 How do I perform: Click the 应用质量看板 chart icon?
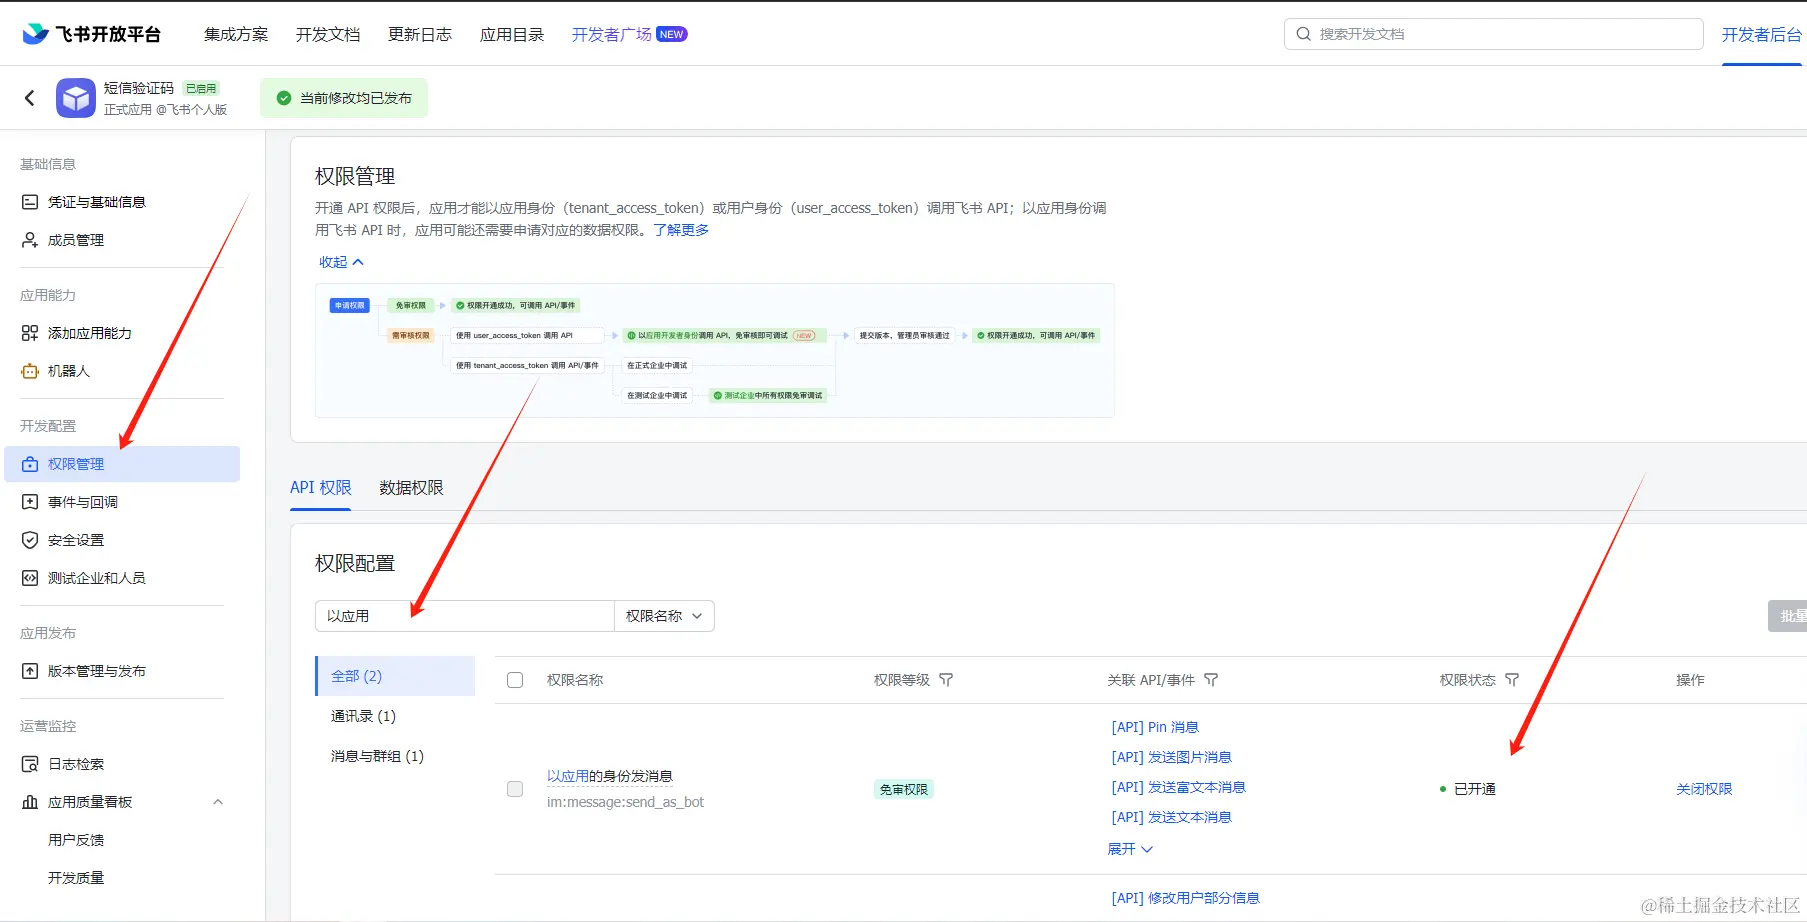pyautogui.click(x=30, y=802)
